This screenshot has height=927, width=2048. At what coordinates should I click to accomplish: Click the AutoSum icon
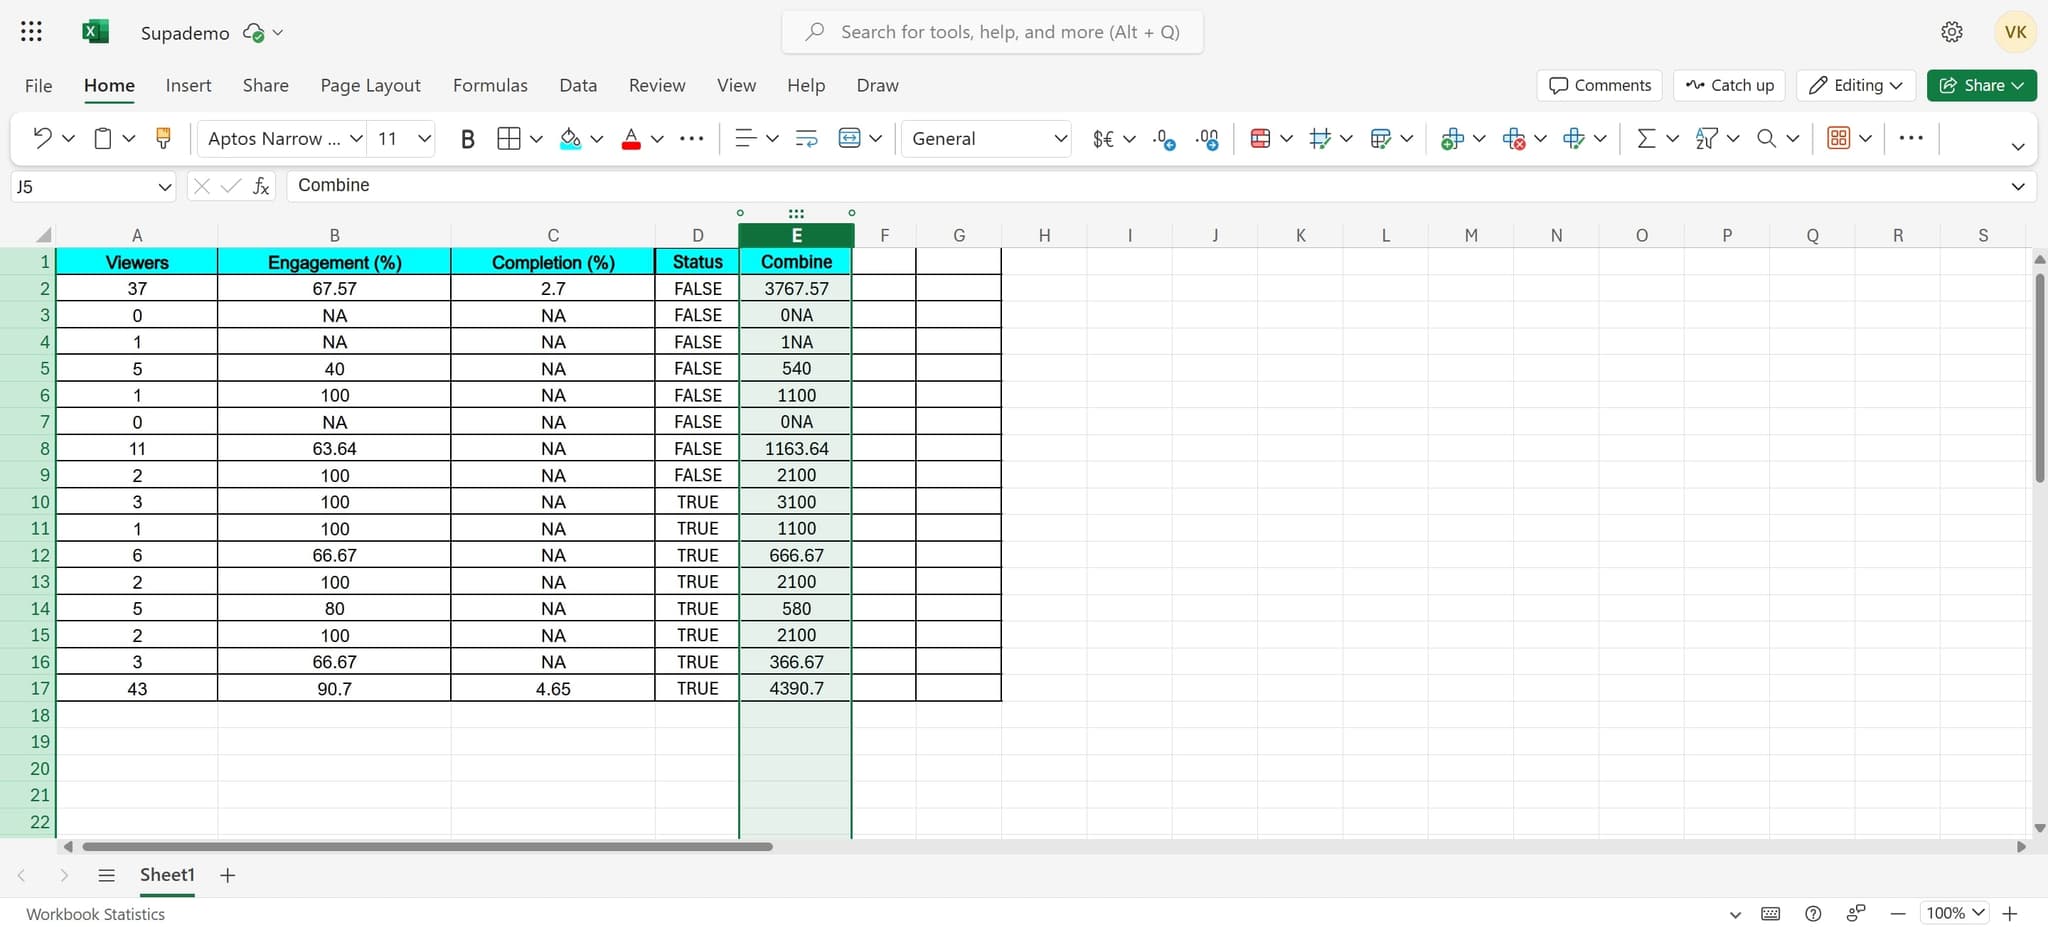pos(1645,138)
